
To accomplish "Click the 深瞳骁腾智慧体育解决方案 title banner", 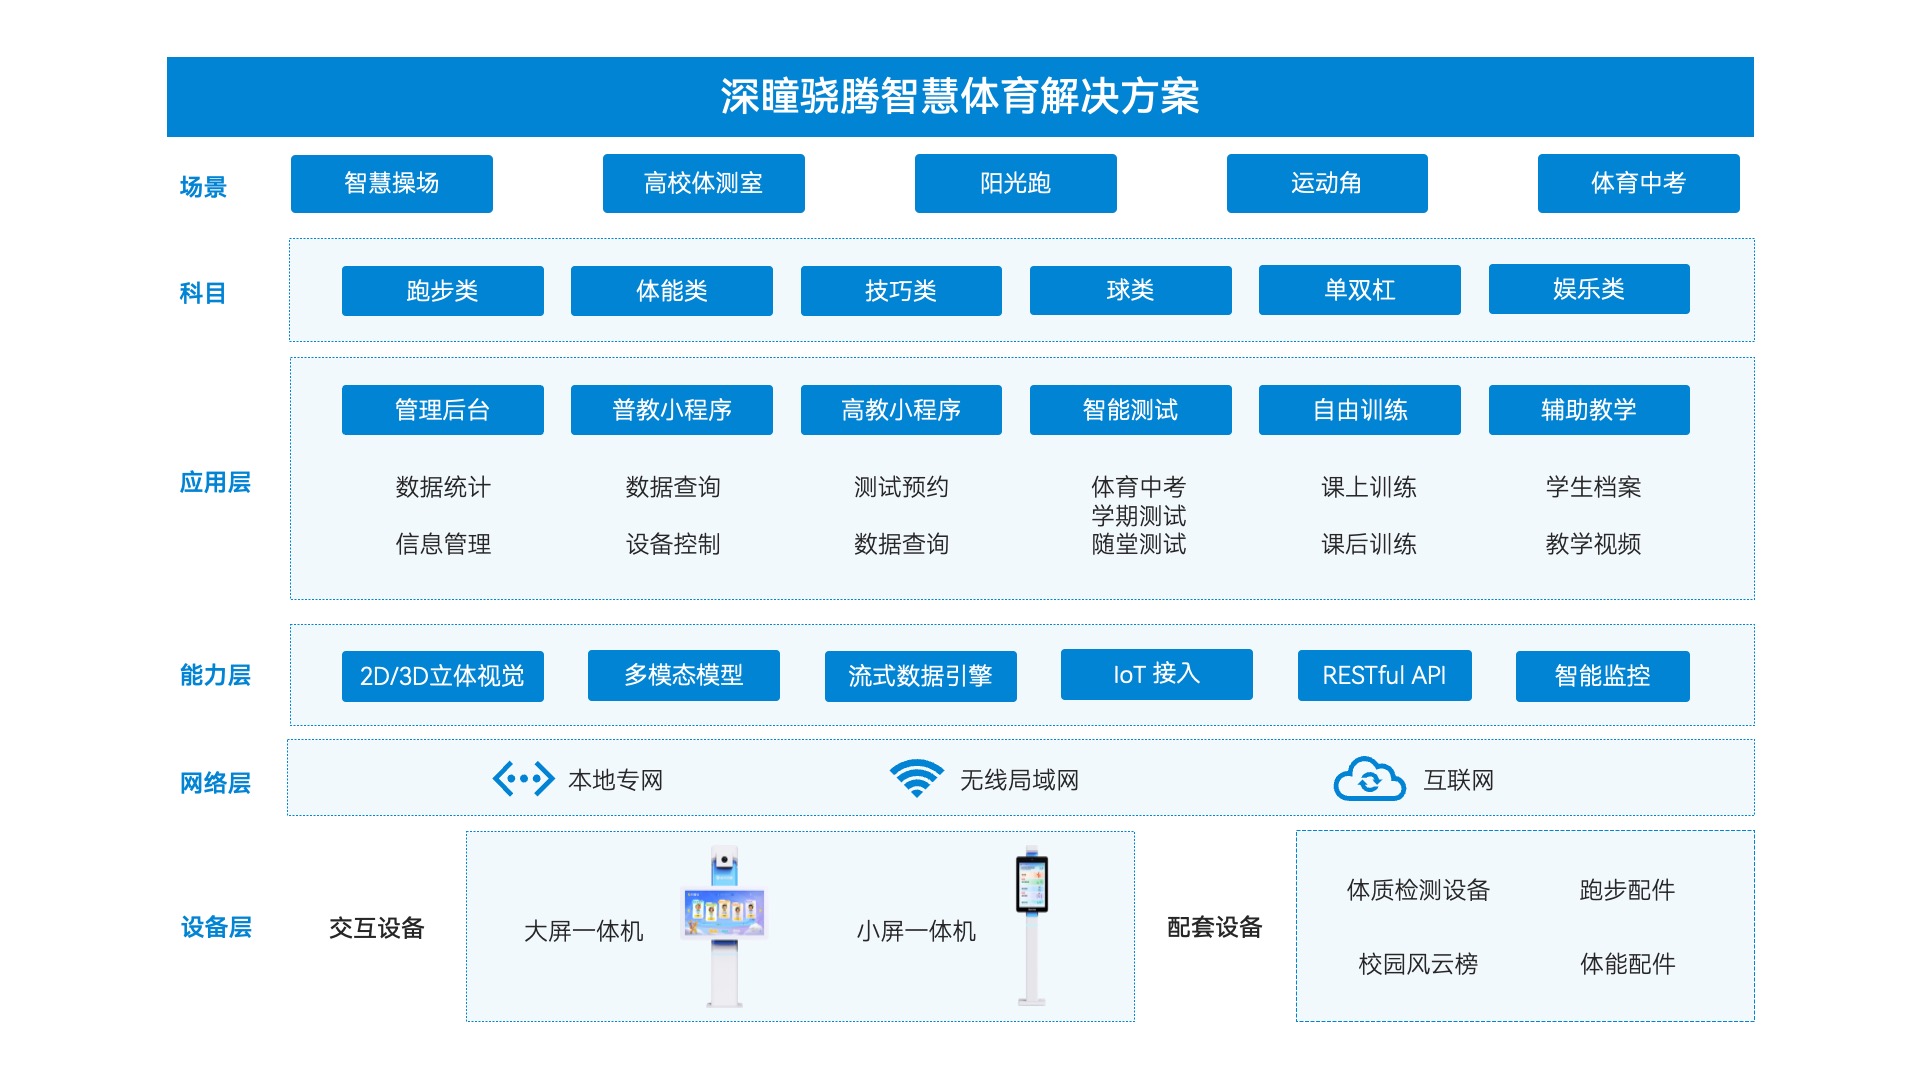I will coord(959,97).
